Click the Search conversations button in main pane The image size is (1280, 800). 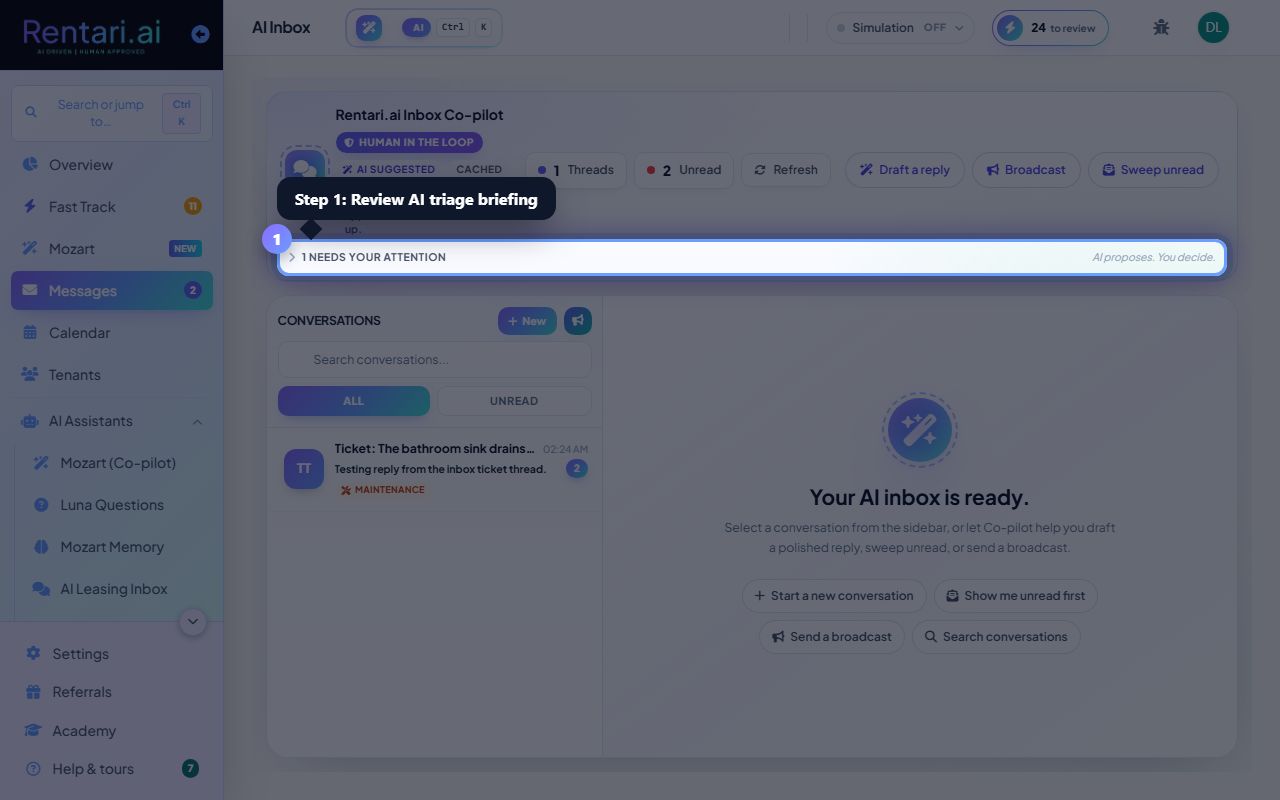996,637
